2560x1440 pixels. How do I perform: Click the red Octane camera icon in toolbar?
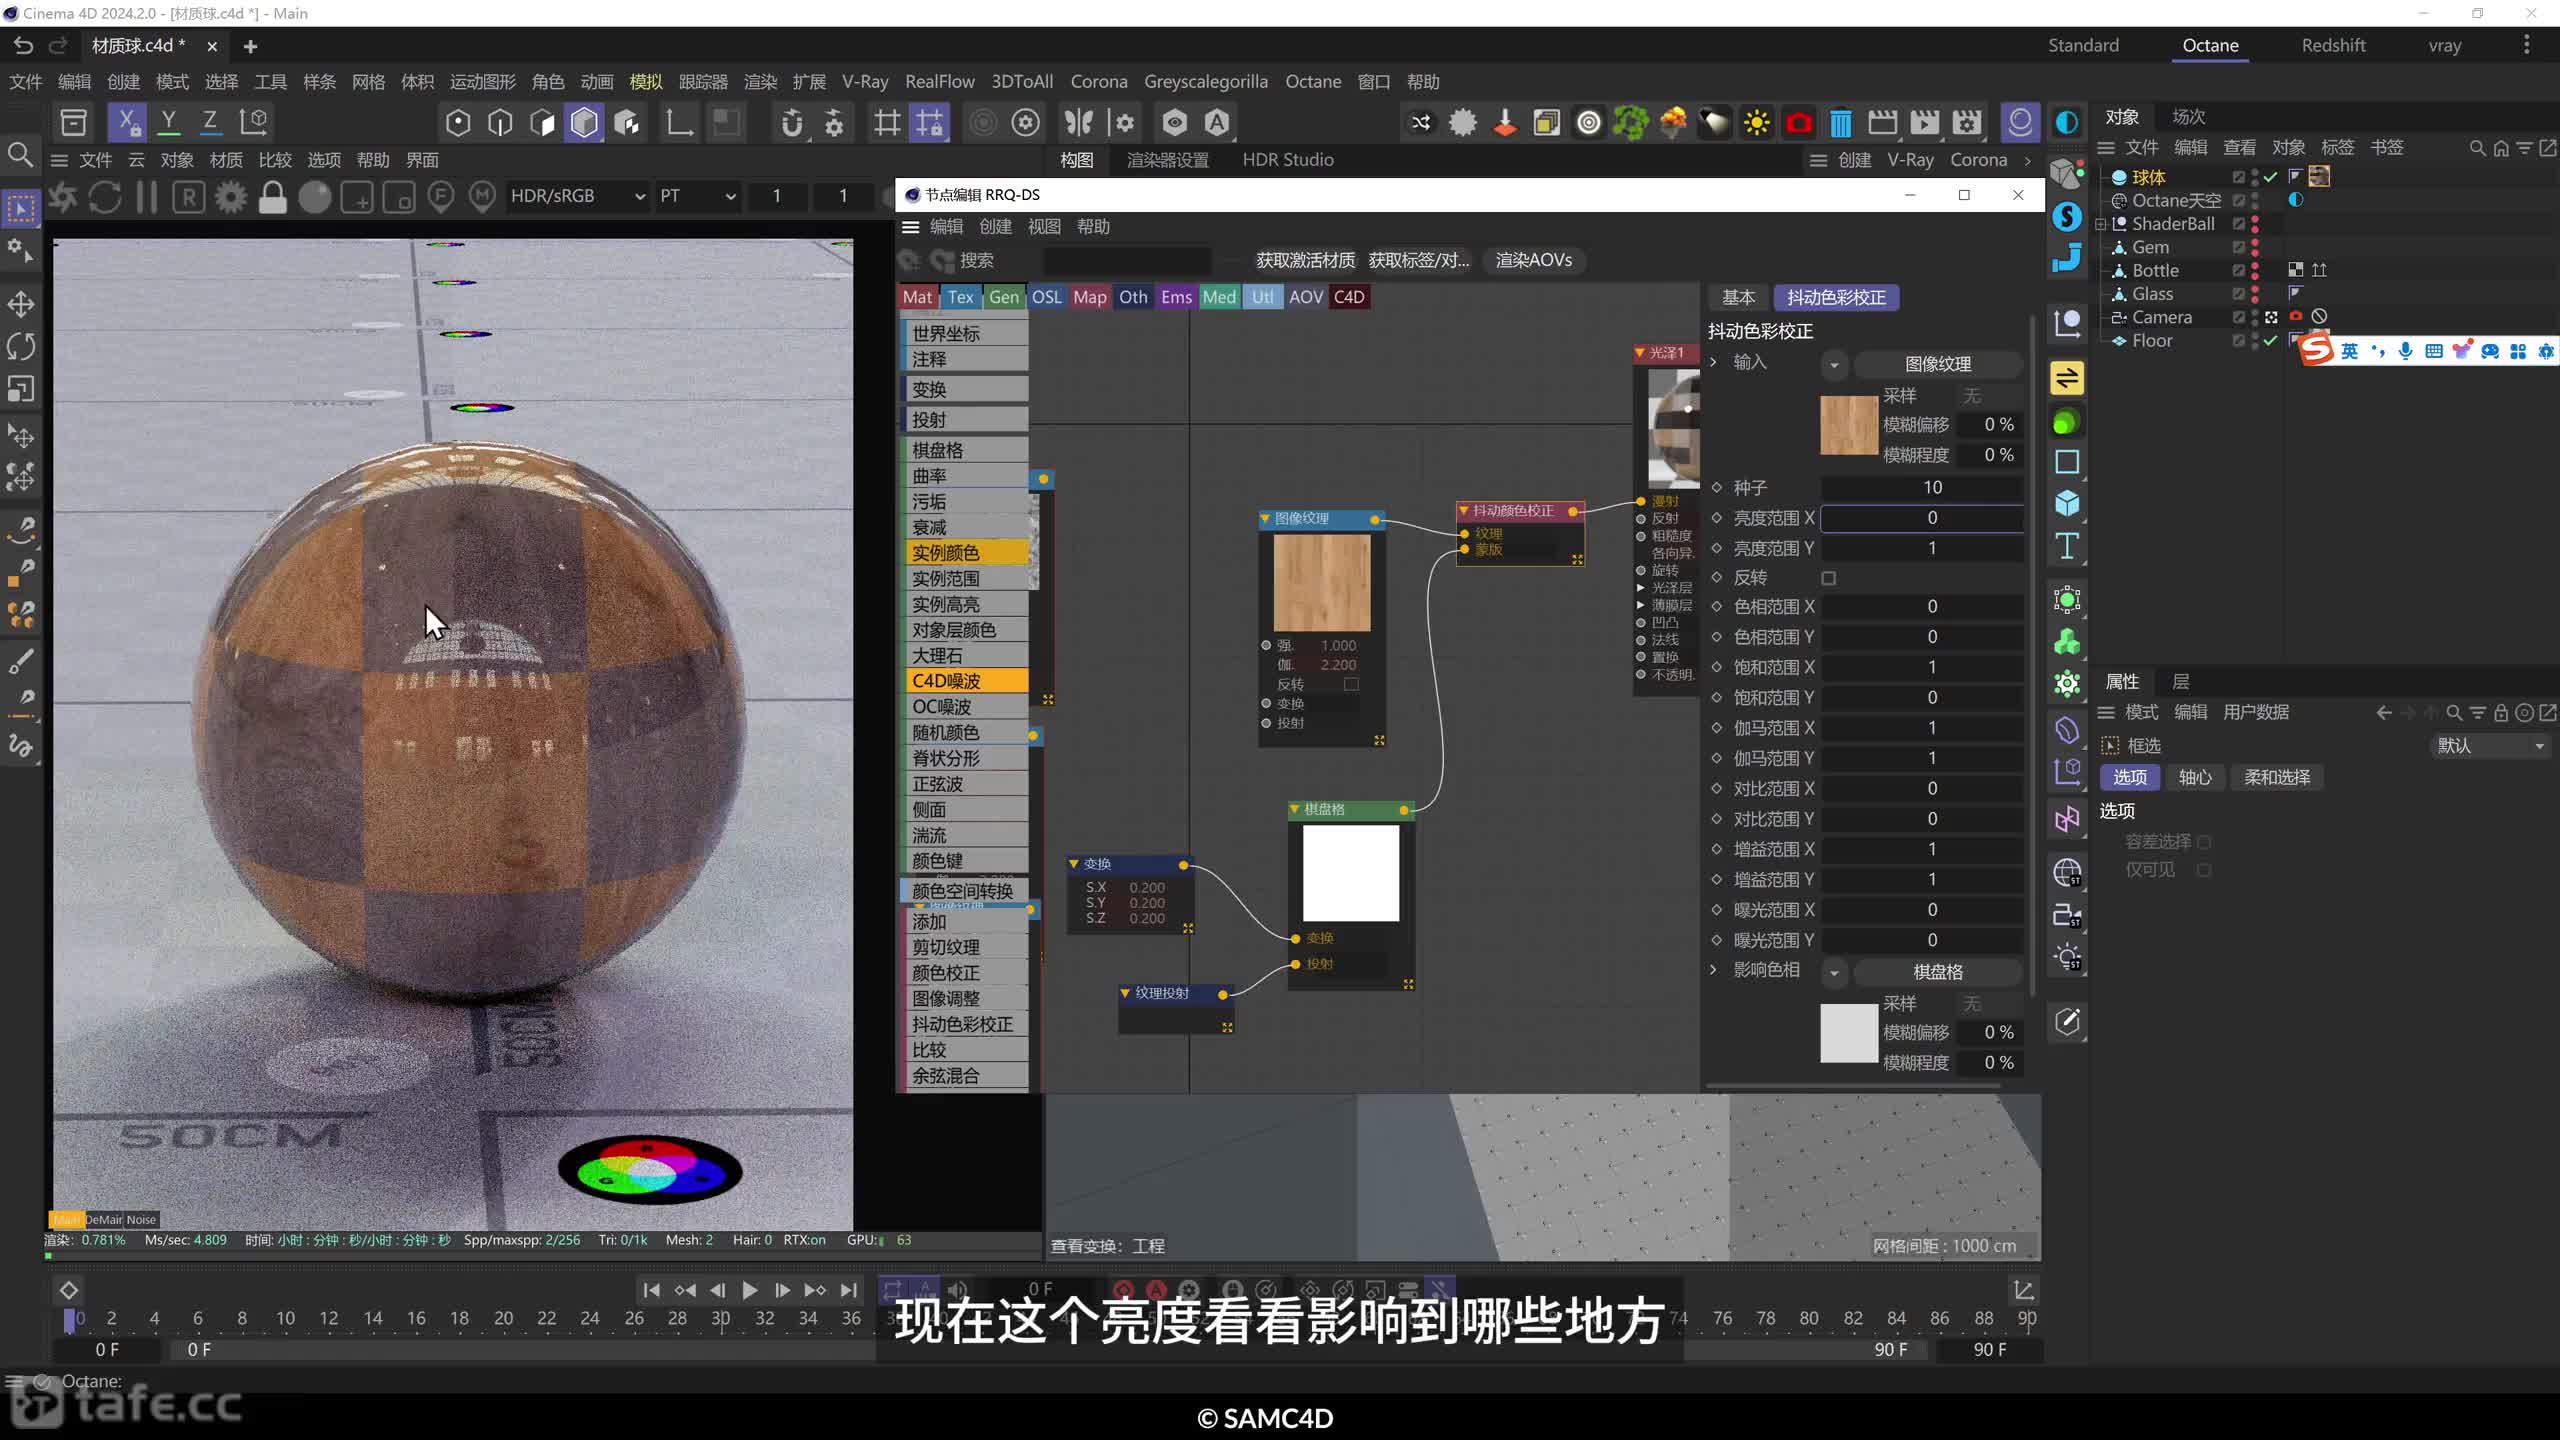coord(1799,123)
